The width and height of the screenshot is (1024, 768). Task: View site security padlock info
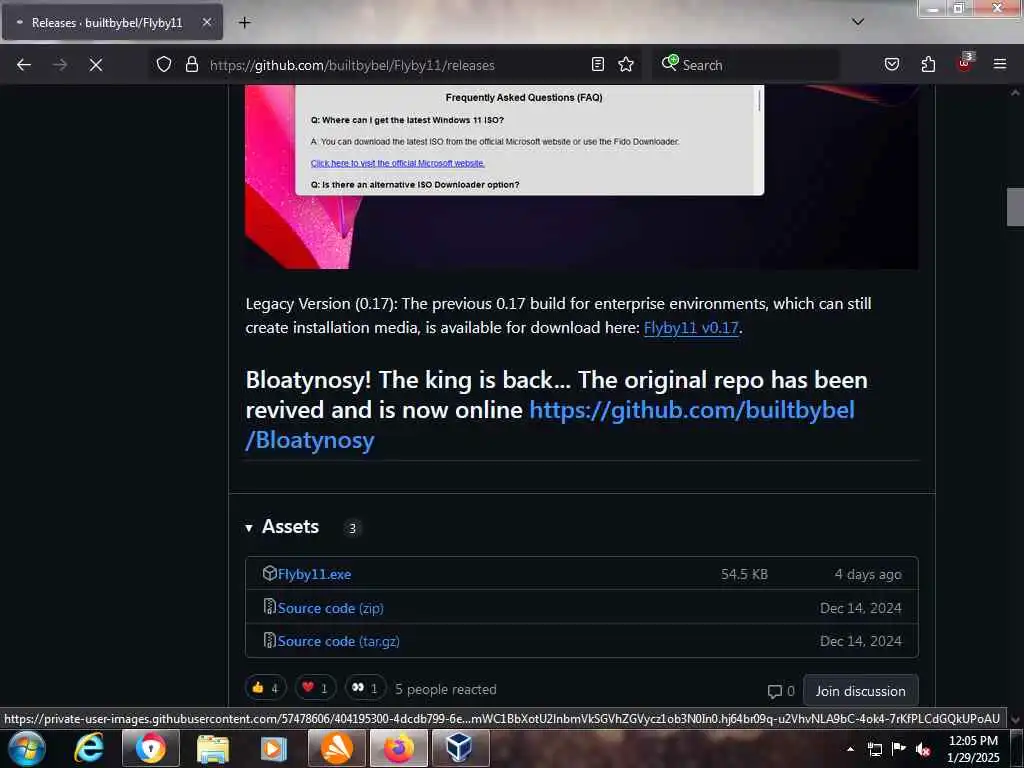pos(191,65)
